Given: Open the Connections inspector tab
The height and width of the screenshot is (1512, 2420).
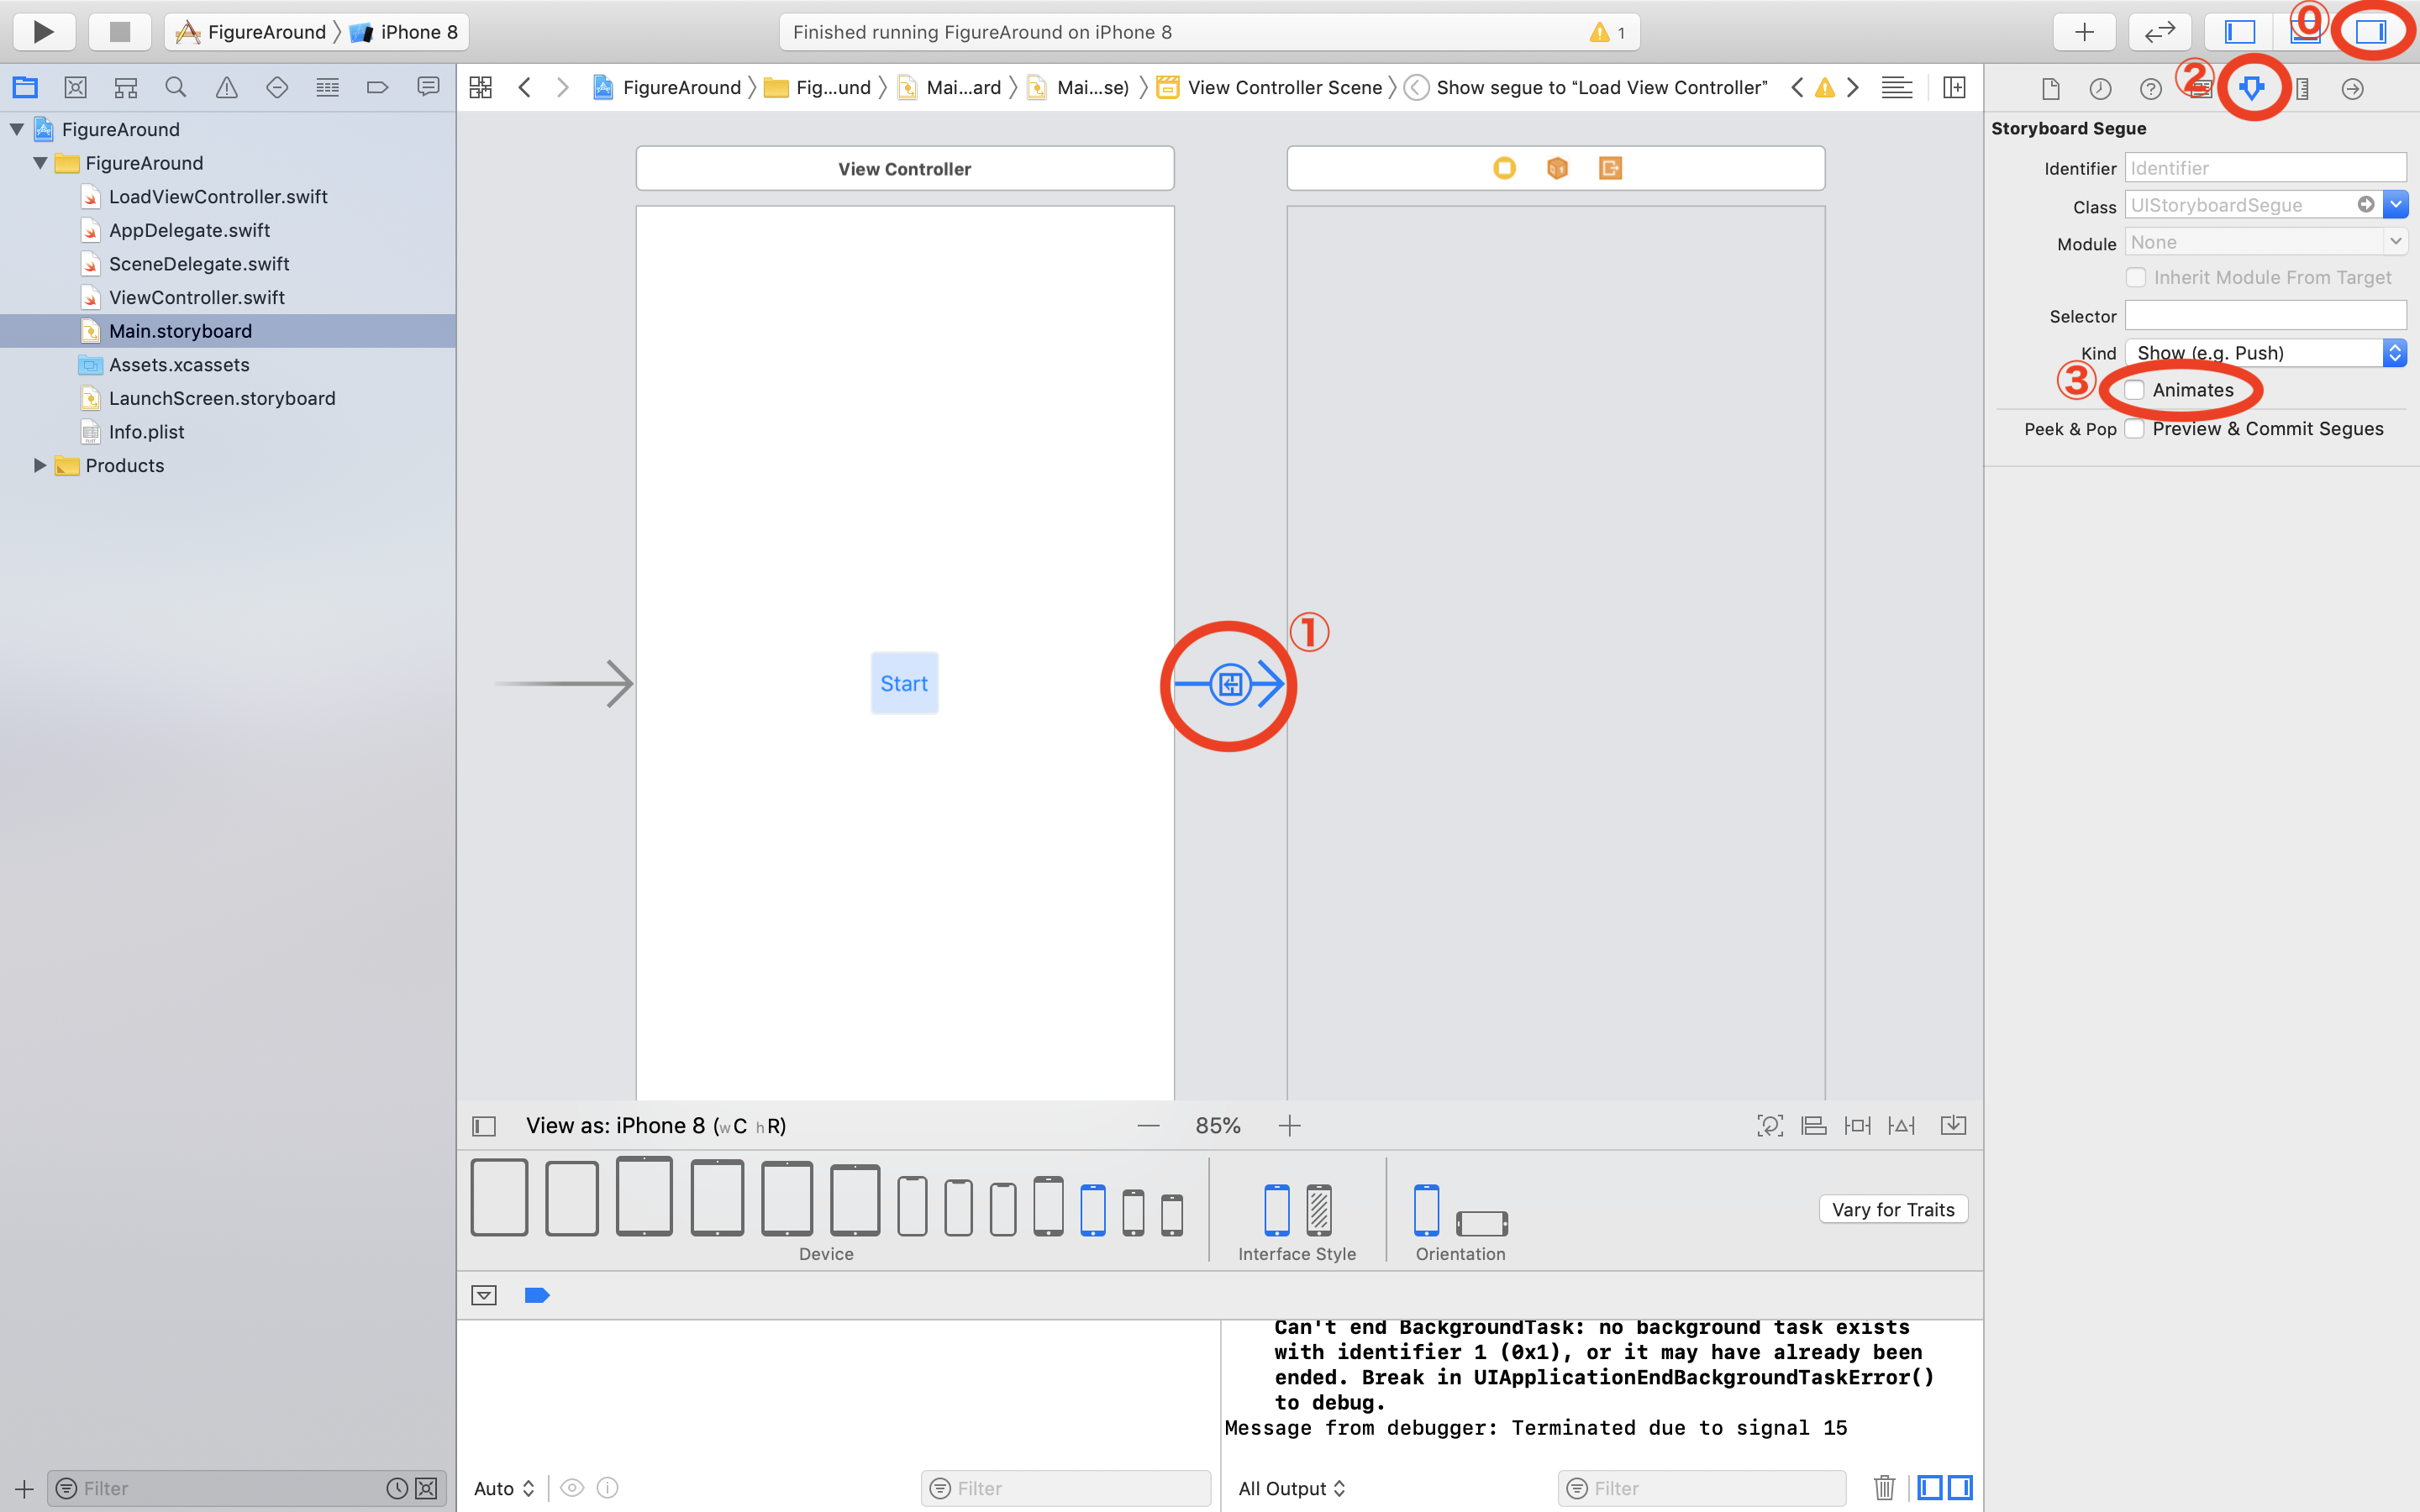Looking at the screenshot, I should pyautogui.click(x=2352, y=89).
